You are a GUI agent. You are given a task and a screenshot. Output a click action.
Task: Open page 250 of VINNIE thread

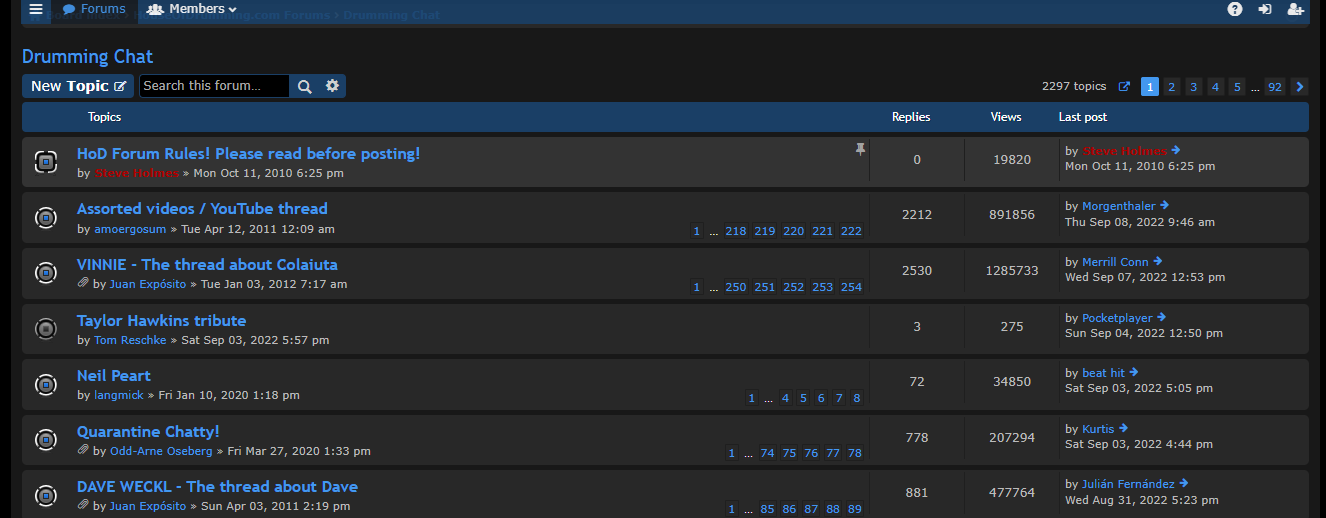click(x=736, y=287)
